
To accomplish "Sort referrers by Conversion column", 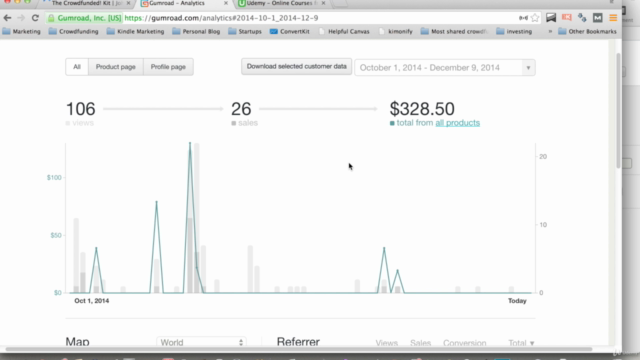I will 464,343.
